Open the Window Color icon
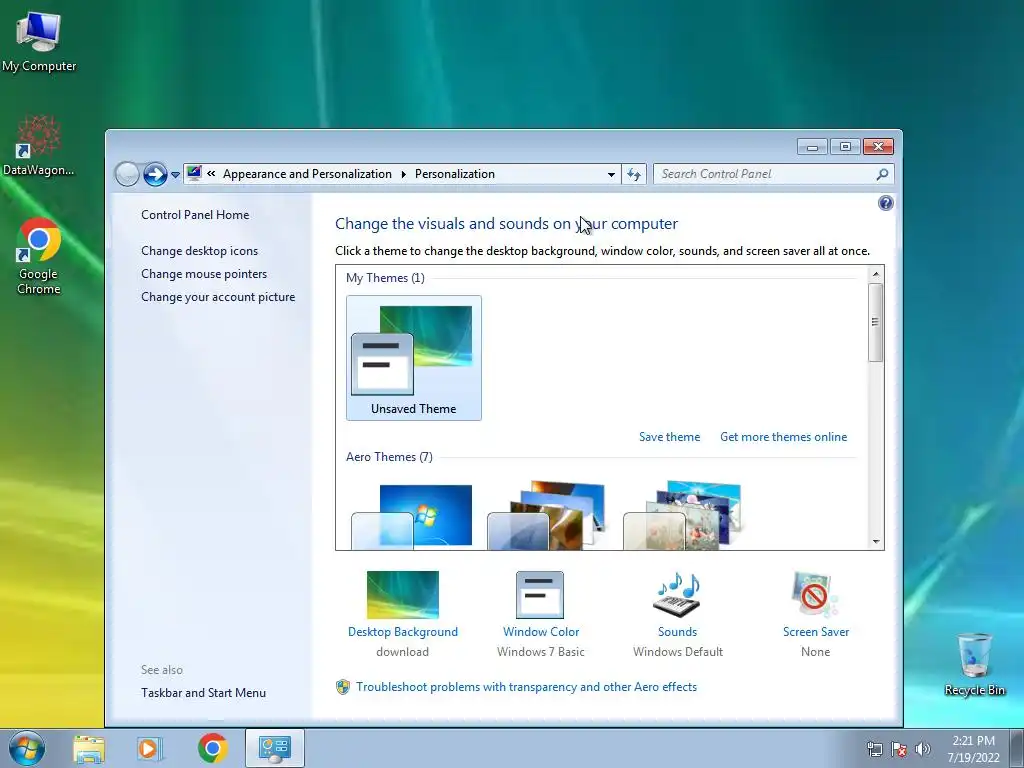Image resolution: width=1024 pixels, height=768 pixels. pyautogui.click(x=540, y=595)
